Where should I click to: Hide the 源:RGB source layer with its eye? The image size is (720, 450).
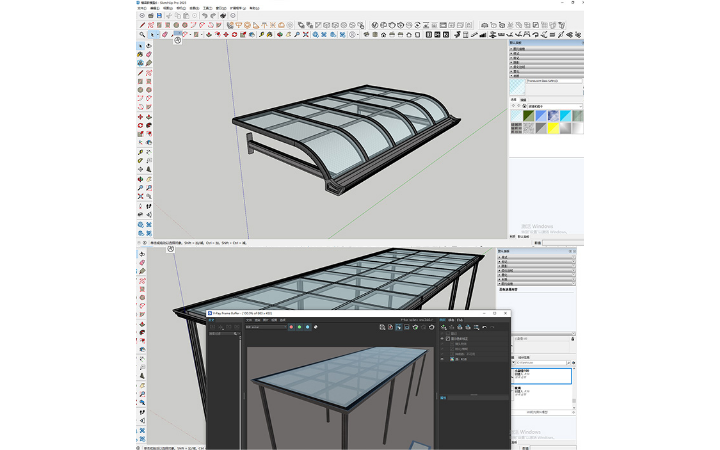pos(442,359)
